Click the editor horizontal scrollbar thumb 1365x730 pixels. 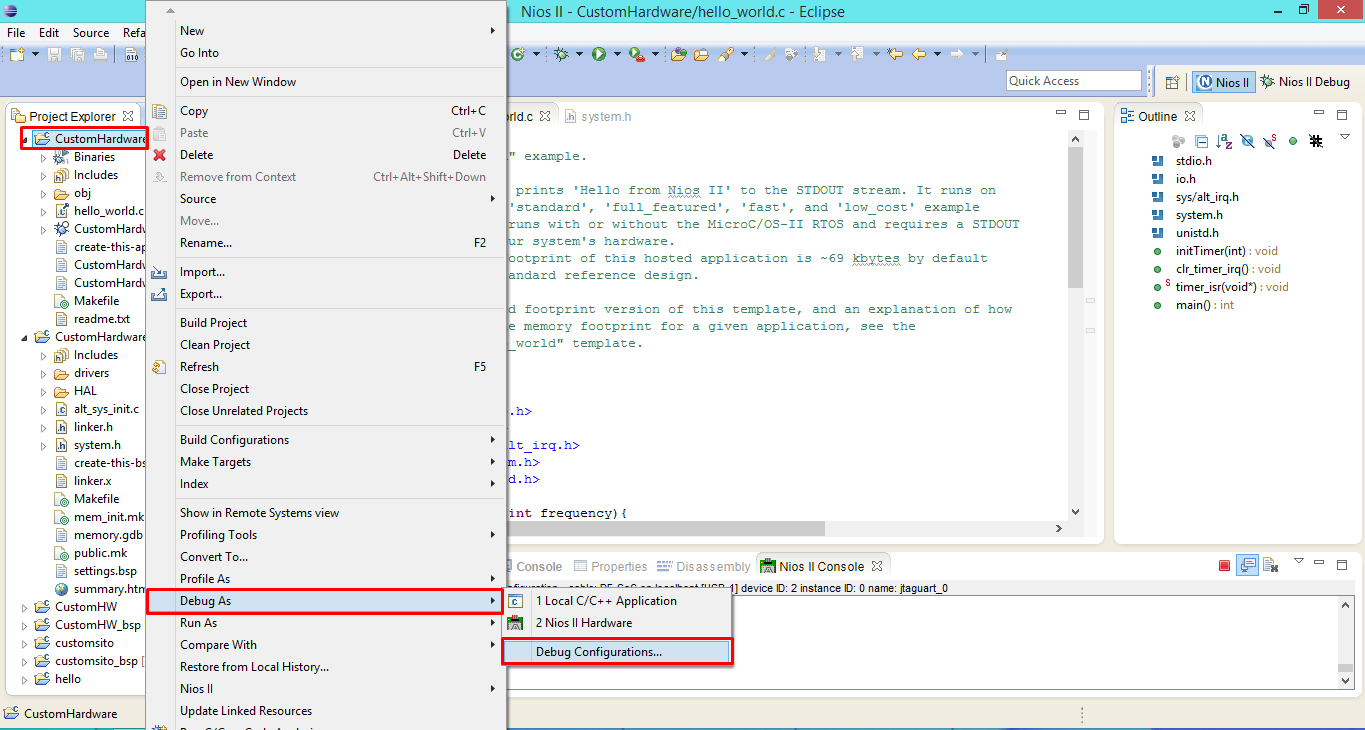click(x=665, y=528)
